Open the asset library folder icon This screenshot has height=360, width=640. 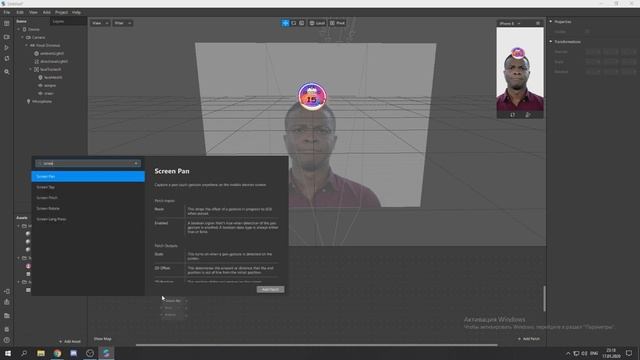click(7, 316)
